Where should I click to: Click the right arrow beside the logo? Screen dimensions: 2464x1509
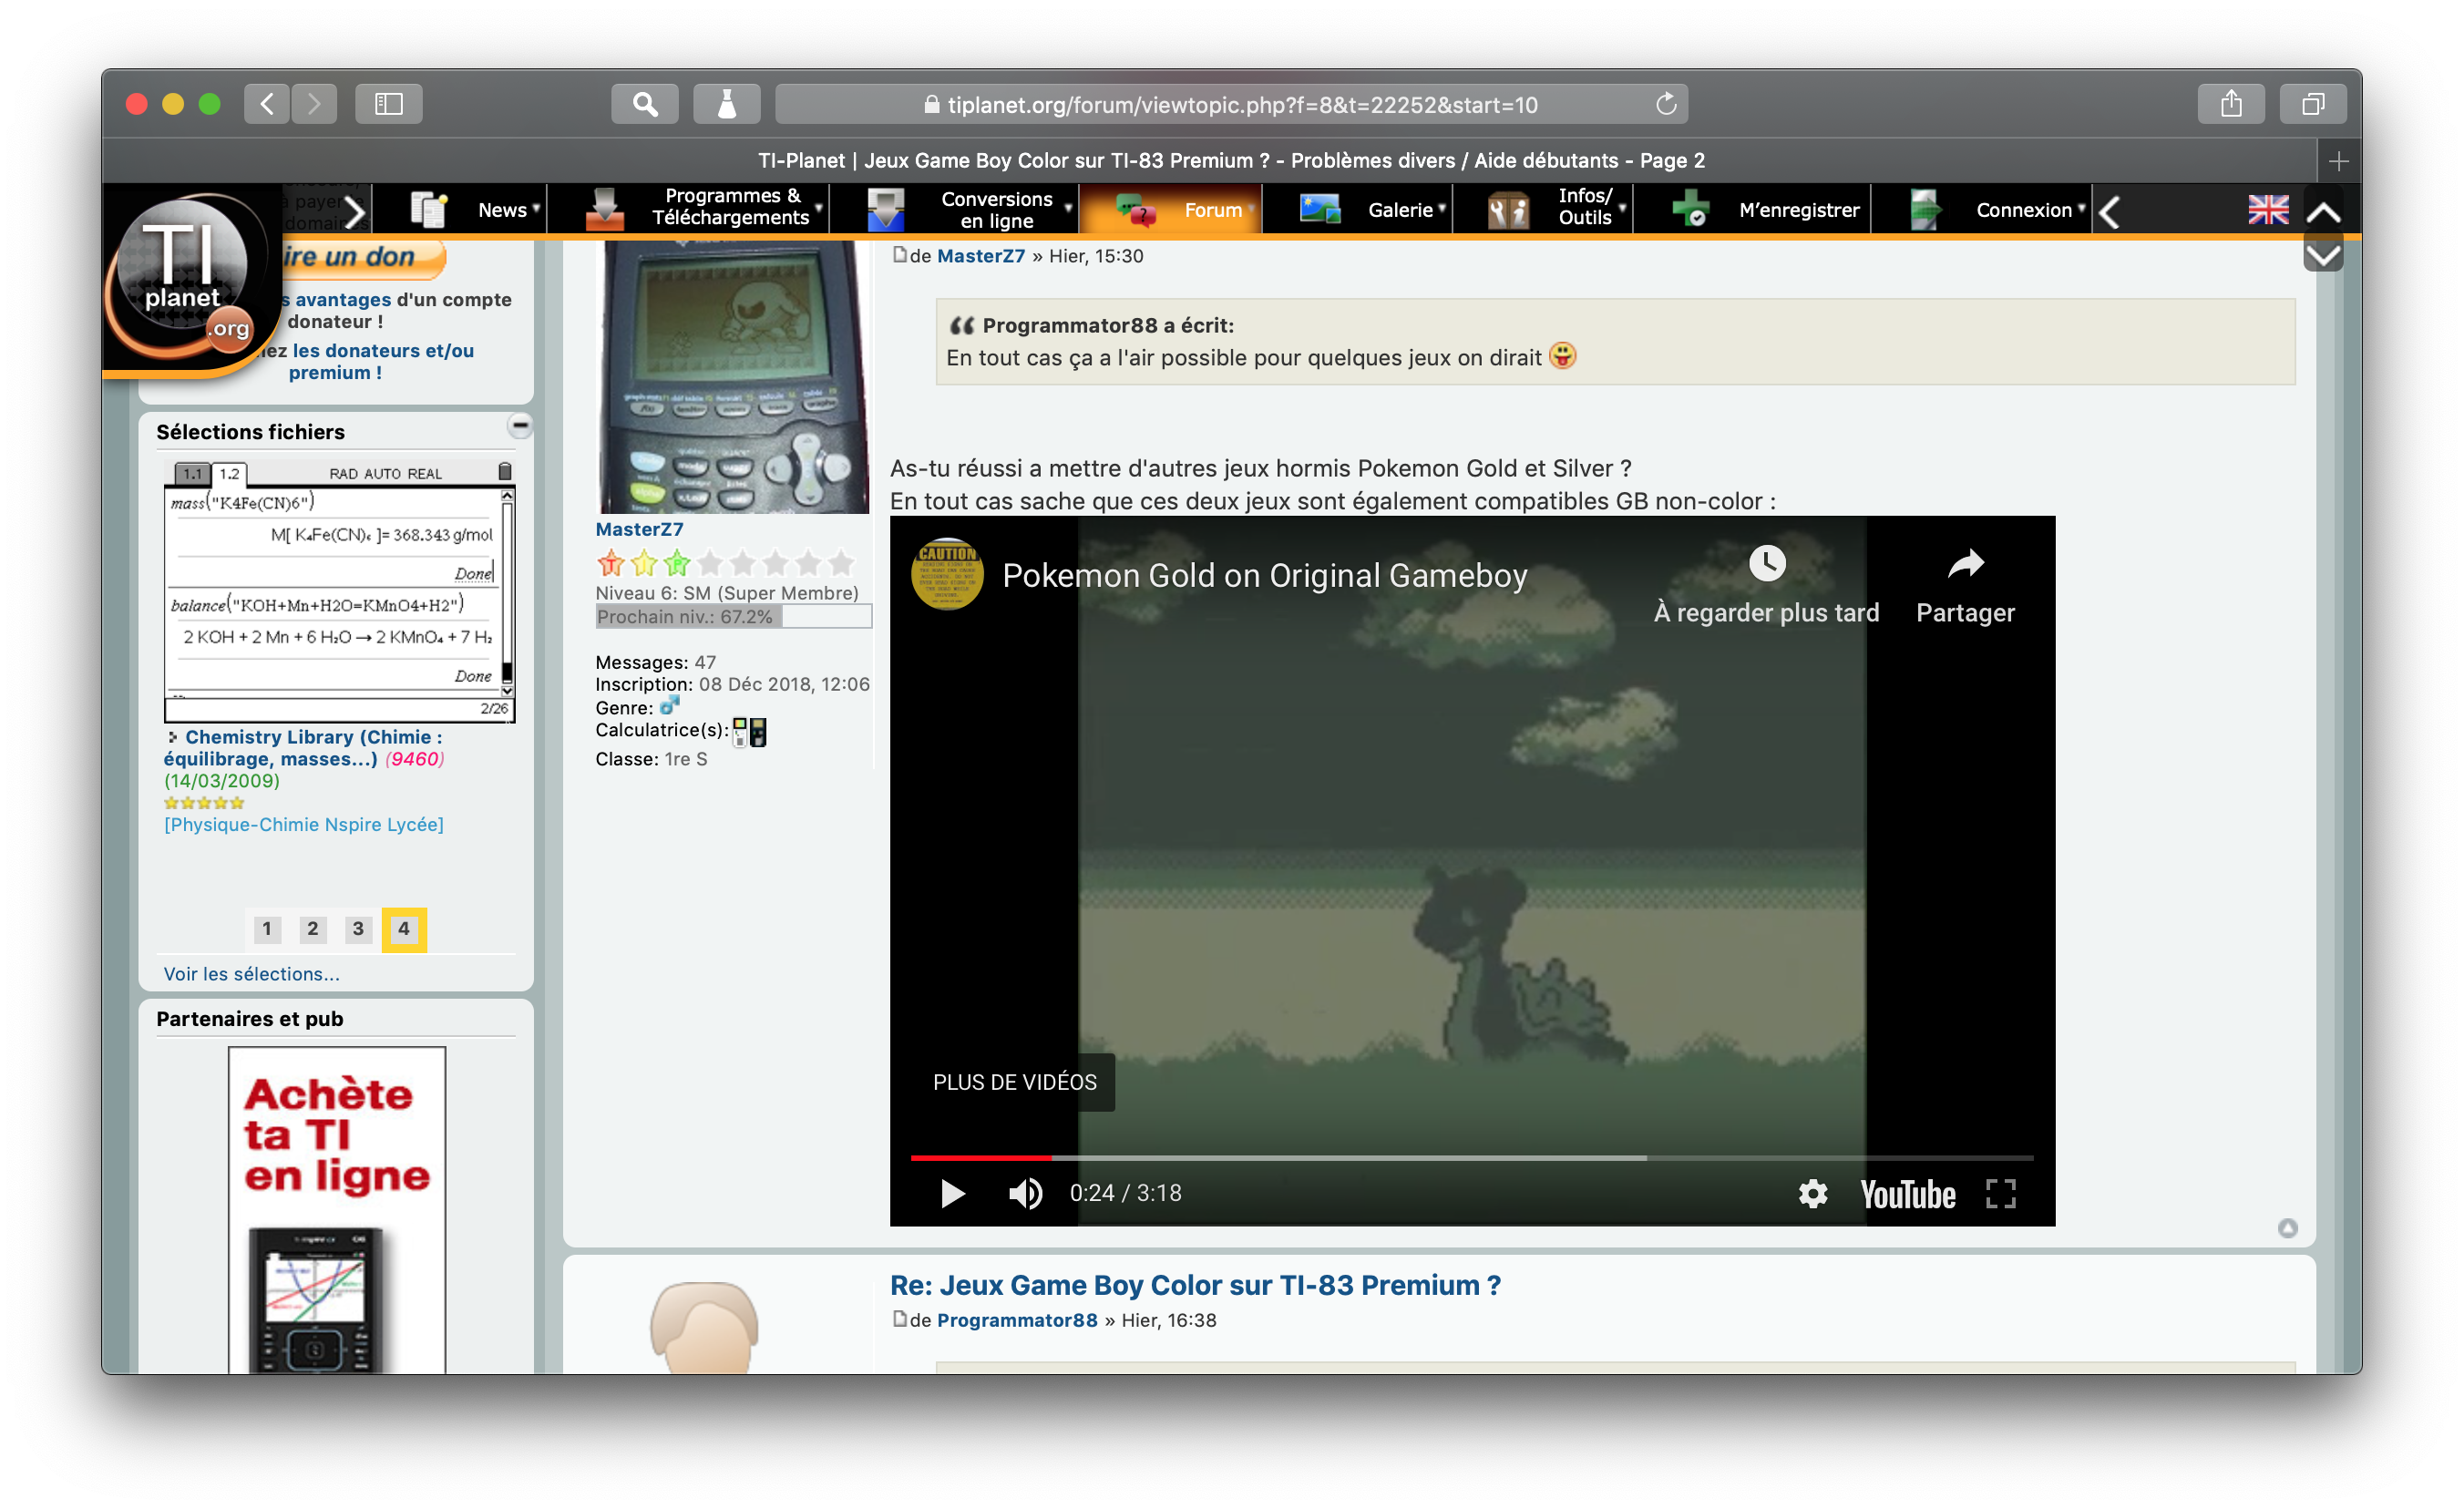[x=354, y=211]
